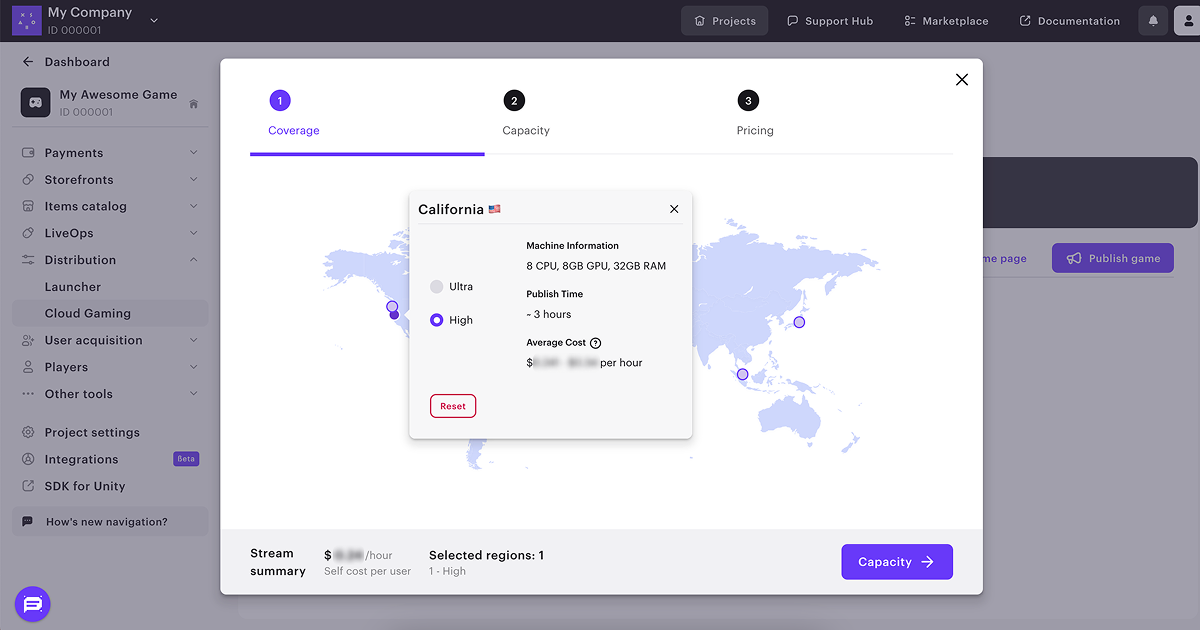This screenshot has width=1200, height=630.
Task: Click the back arrow next to Dashboard
Action: tap(28, 62)
